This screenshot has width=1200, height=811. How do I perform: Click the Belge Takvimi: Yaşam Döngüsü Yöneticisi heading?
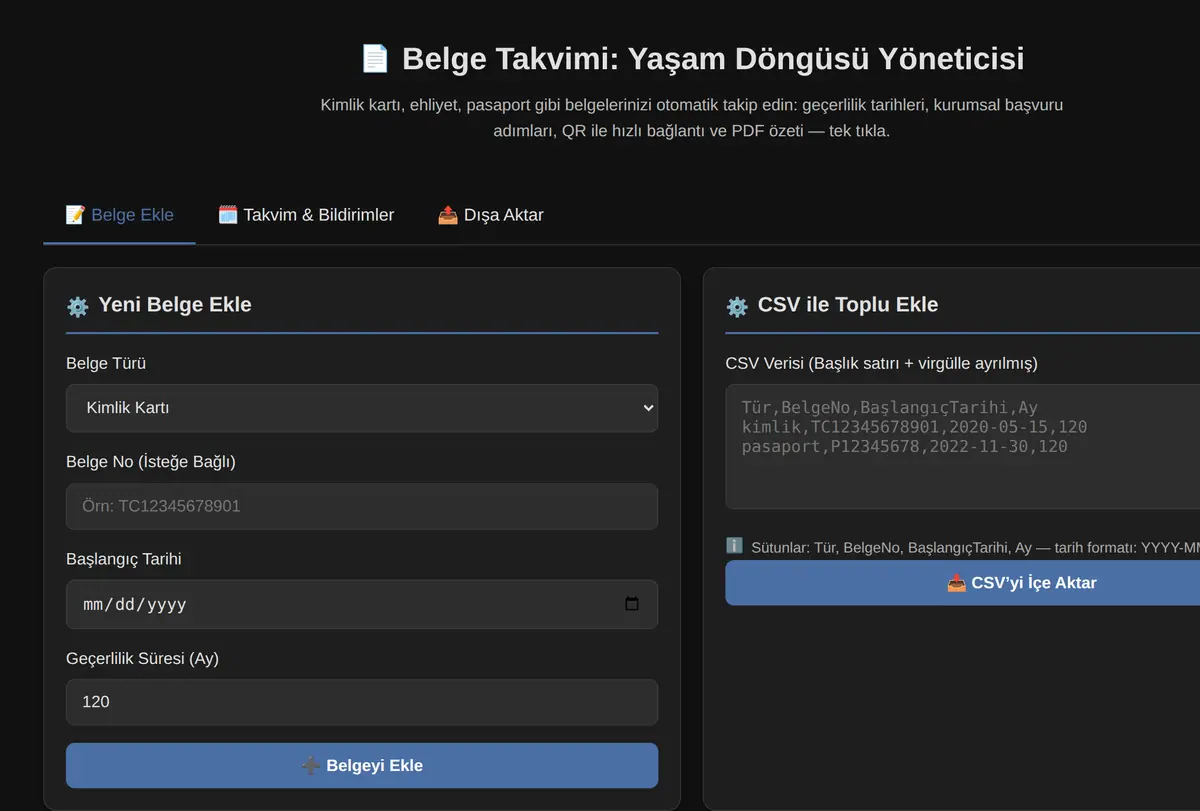[713, 59]
